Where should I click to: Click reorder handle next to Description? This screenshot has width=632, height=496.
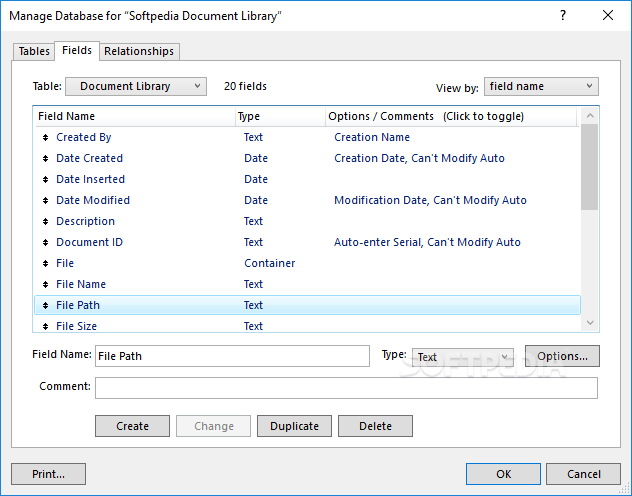coord(45,221)
